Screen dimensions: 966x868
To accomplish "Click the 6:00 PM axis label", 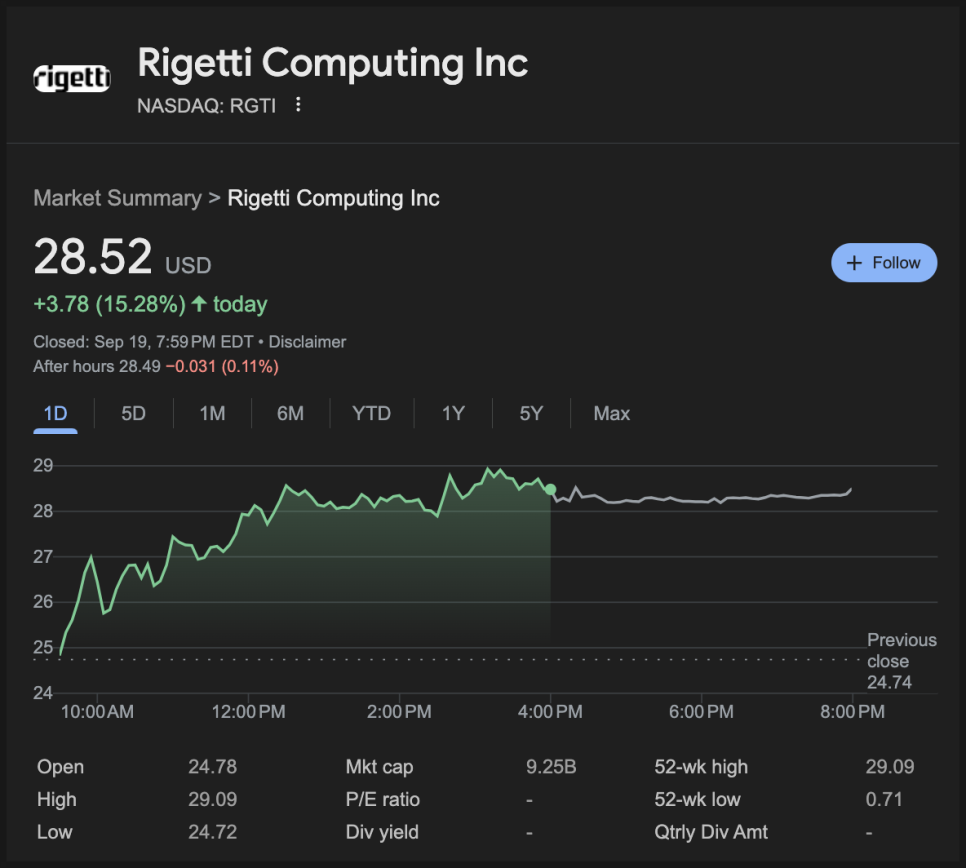I will [x=701, y=712].
